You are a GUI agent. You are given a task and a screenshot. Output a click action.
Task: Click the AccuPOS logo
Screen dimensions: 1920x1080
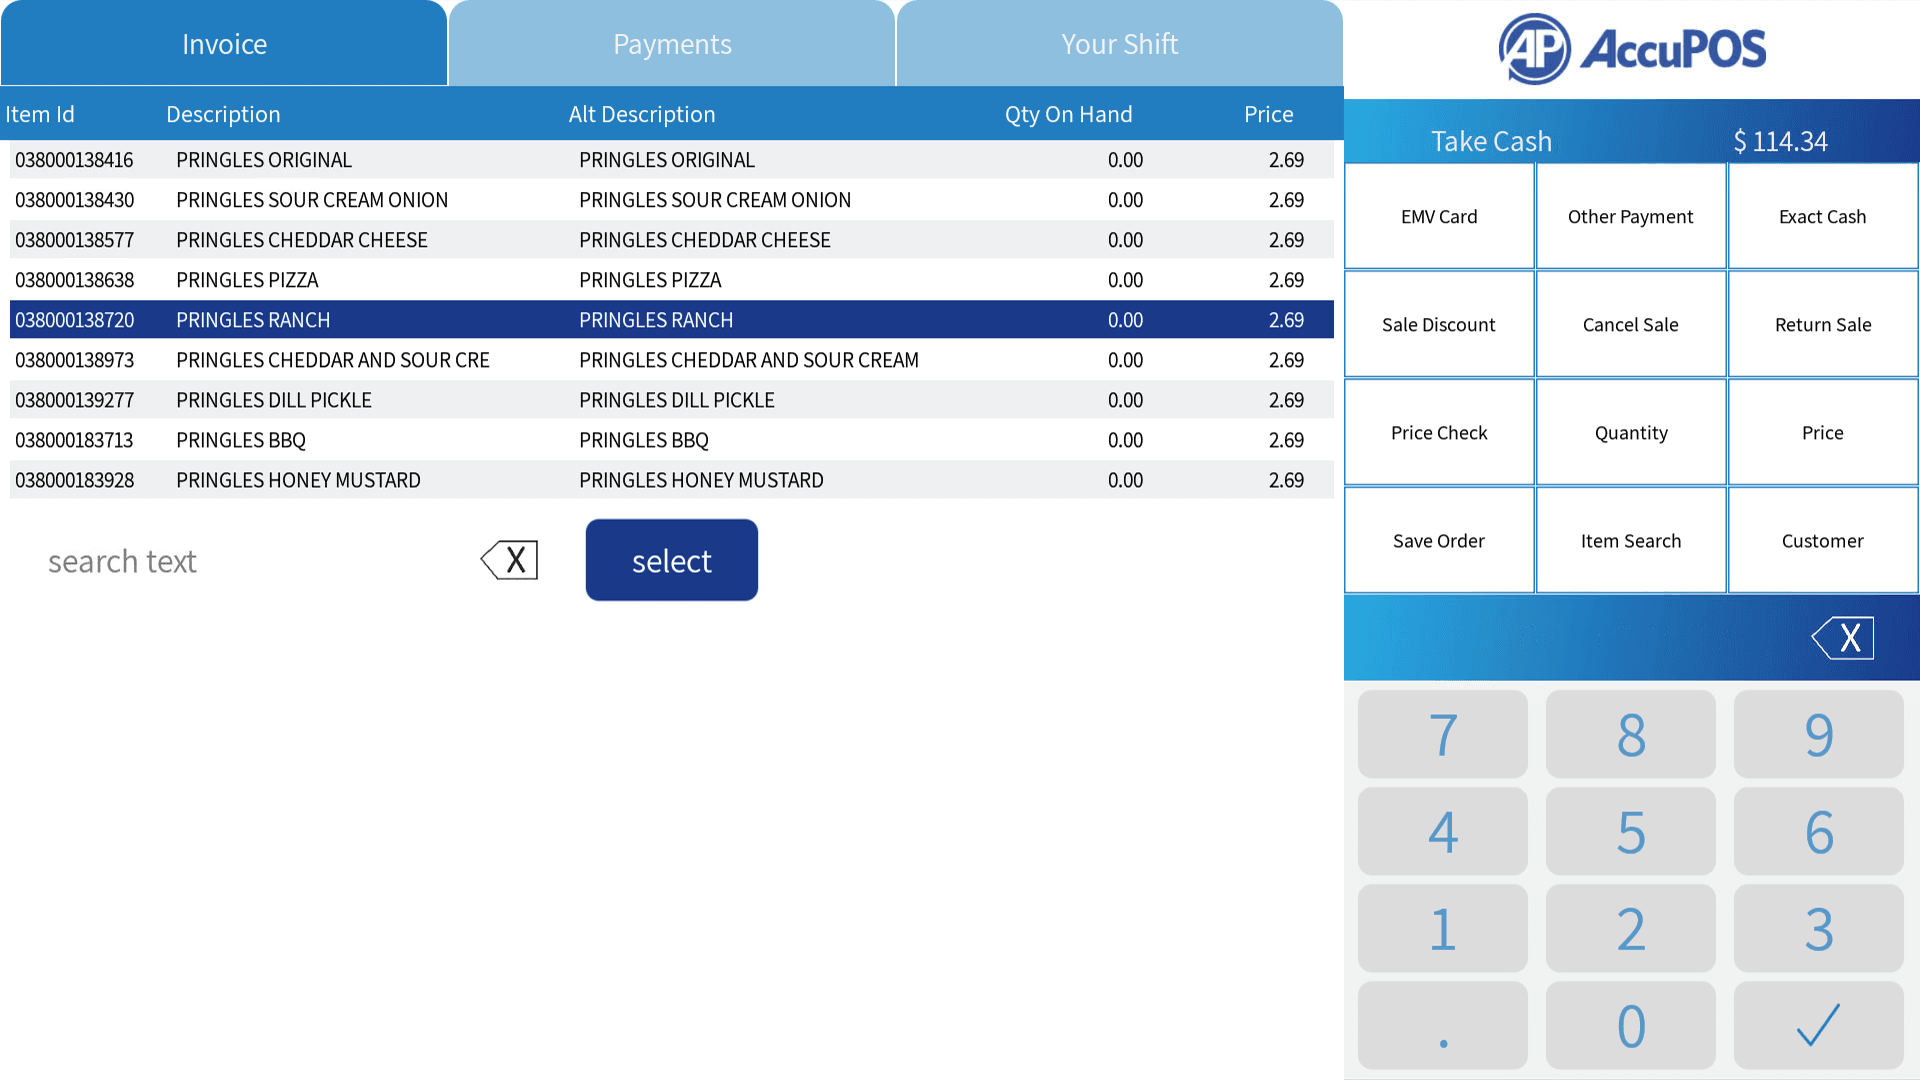[1632, 49]
